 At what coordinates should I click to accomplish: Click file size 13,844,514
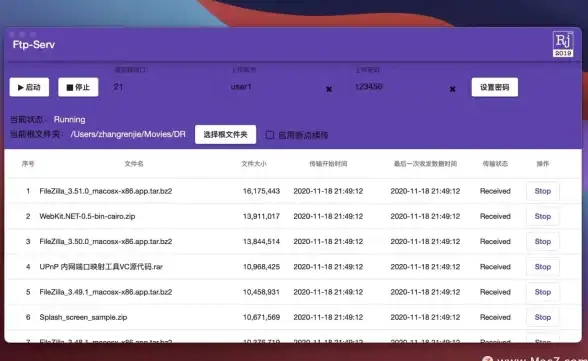[x=261, y=241]
